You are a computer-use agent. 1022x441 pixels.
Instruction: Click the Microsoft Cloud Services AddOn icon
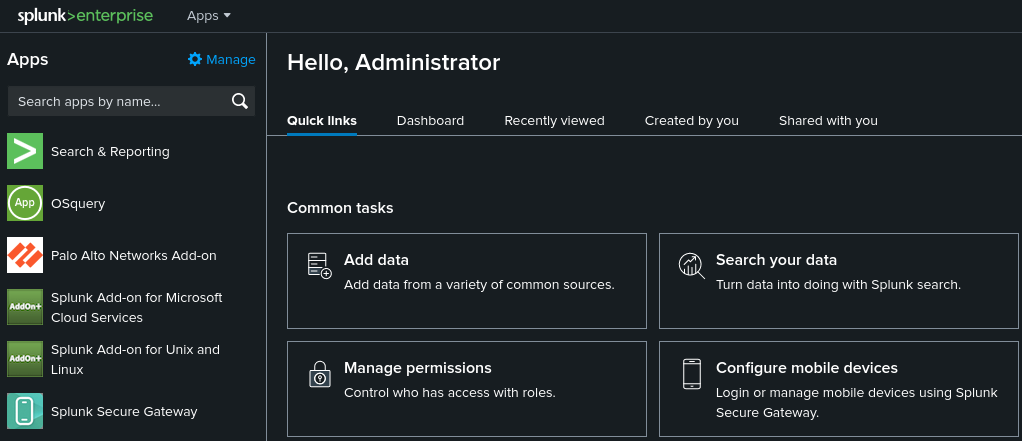[25, 307]
